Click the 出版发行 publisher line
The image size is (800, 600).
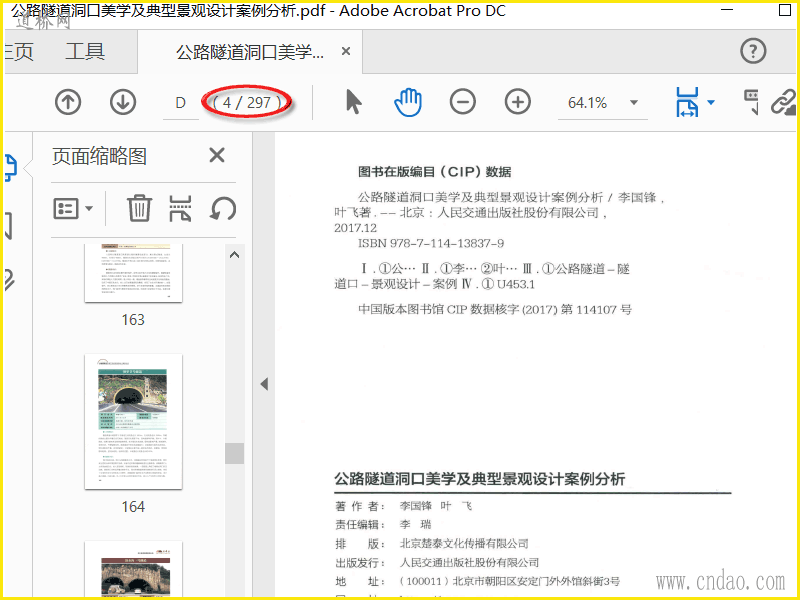pos(437,563)
